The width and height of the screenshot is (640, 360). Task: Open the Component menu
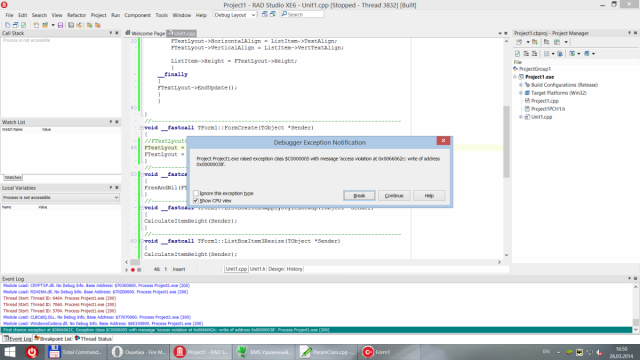[x=138, y=15]
